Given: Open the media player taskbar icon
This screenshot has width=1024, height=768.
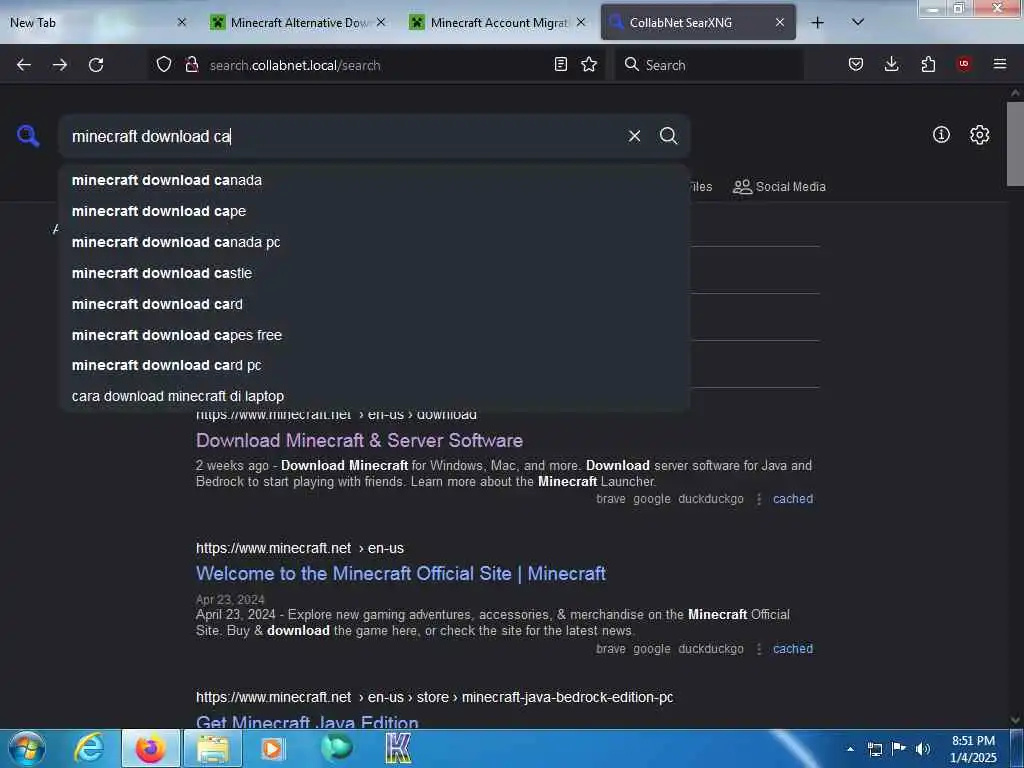Looking at the screenshot, I should pos(272,748).
